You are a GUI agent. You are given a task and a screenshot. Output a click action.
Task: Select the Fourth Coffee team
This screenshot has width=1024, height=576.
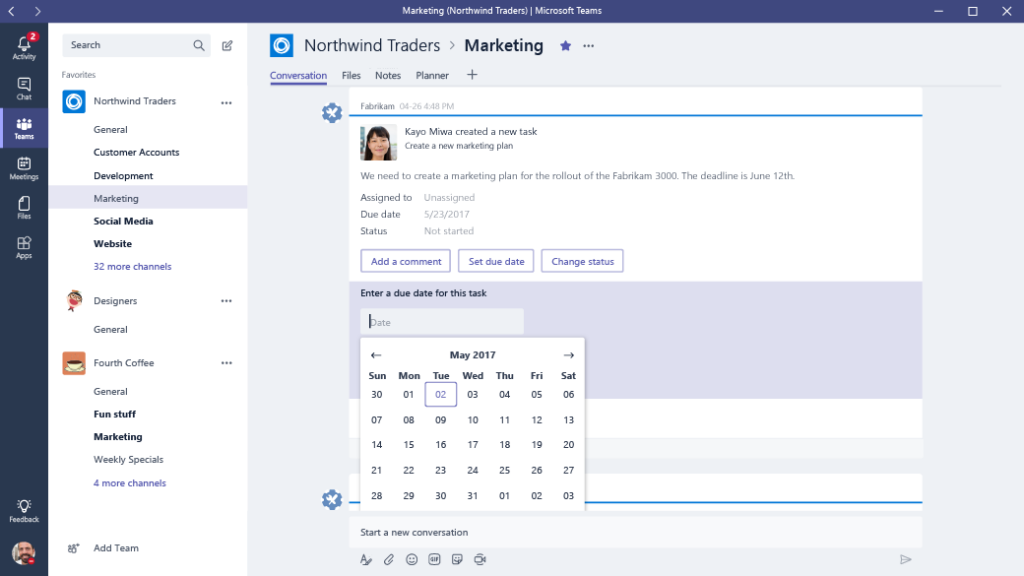coord(124,363)
